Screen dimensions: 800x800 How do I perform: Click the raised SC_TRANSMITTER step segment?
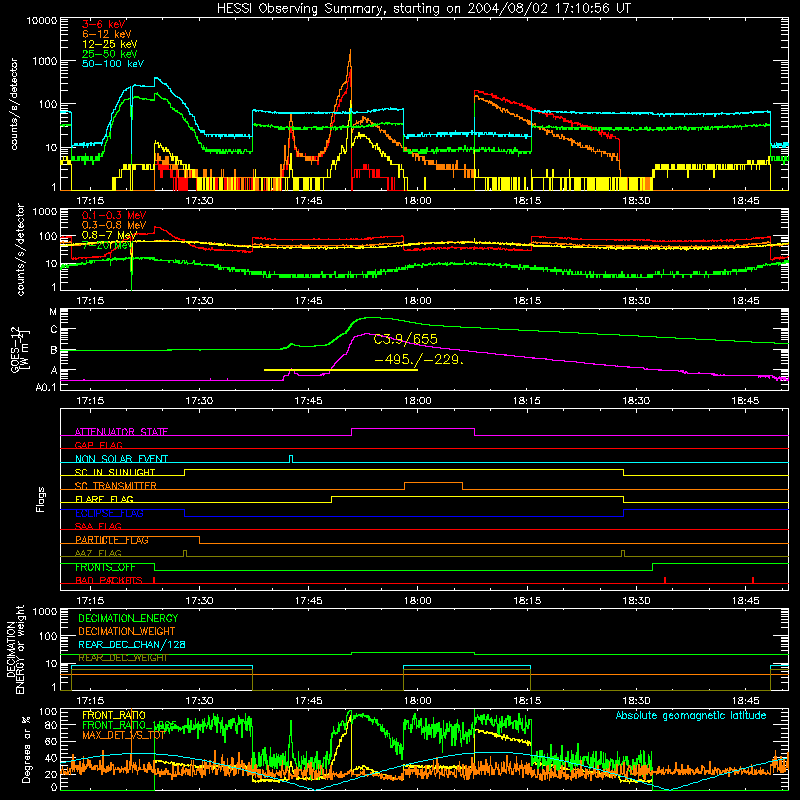(433, 483)
